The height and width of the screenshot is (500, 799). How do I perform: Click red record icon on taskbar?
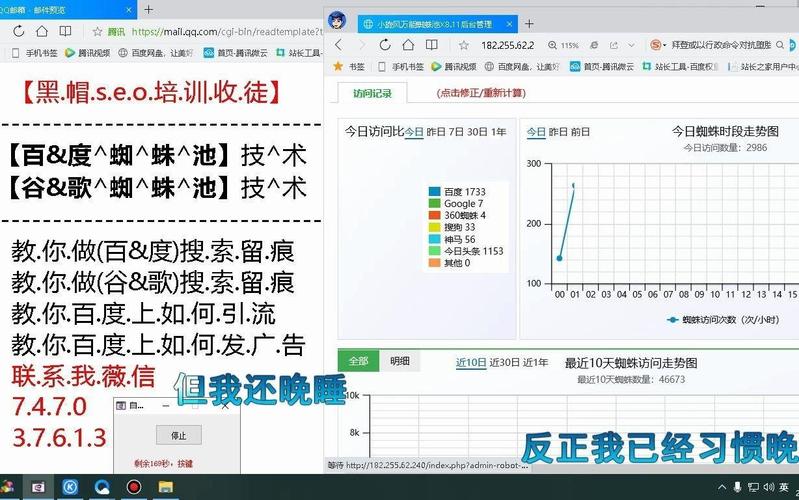[x=134, y=487]
